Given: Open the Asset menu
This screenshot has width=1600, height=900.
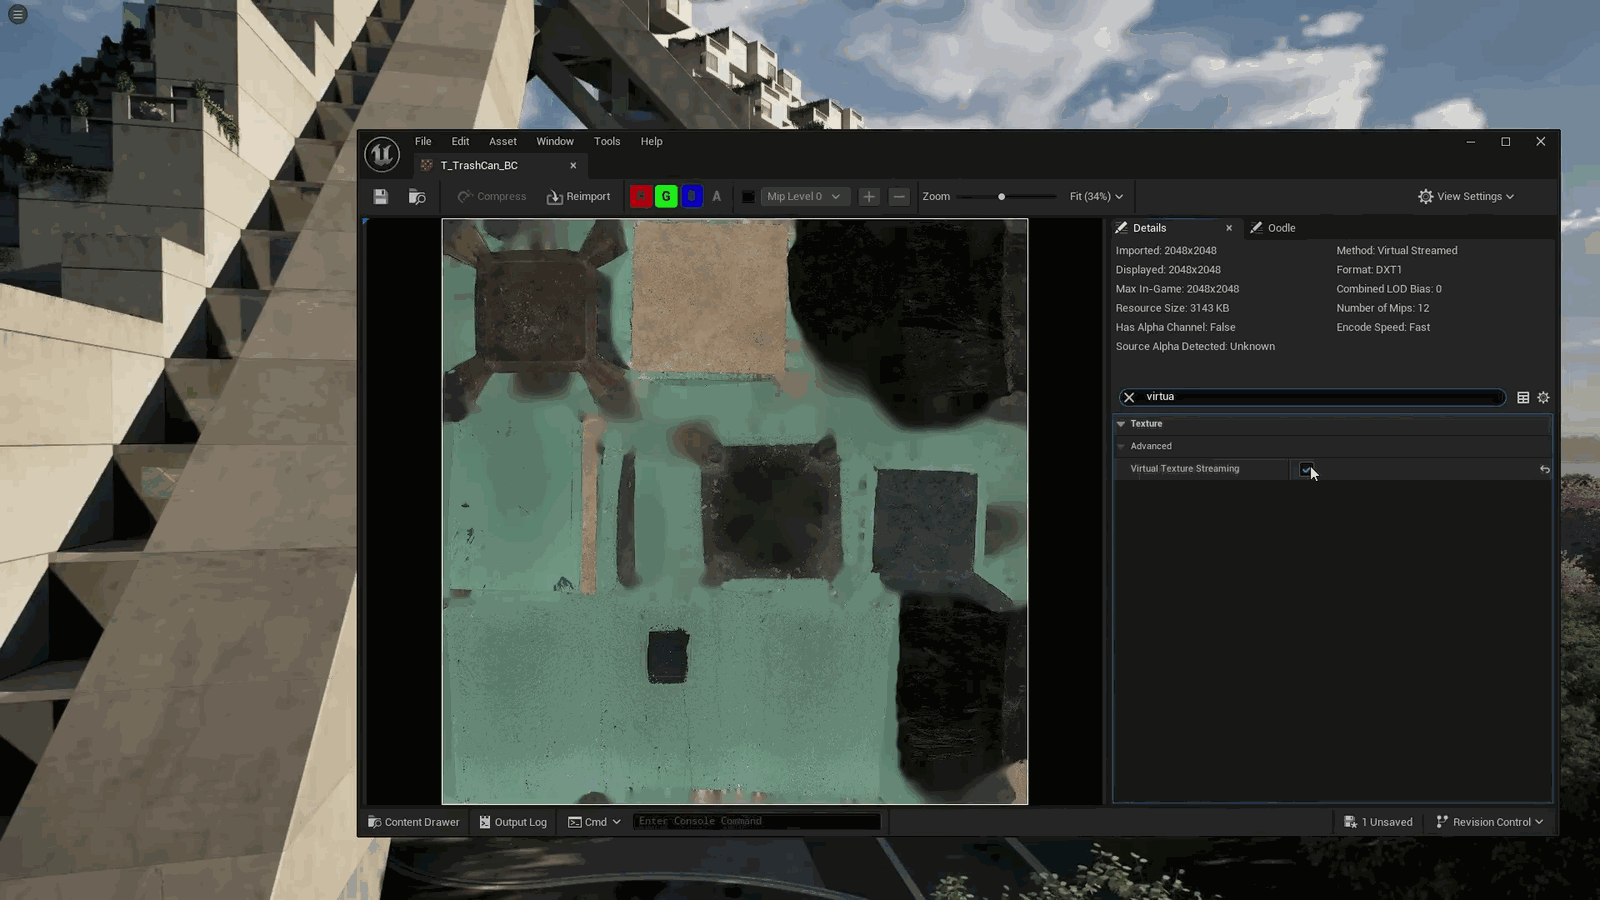Looking at the screenshot, I should pyautogui.click(x=503, y=141).
